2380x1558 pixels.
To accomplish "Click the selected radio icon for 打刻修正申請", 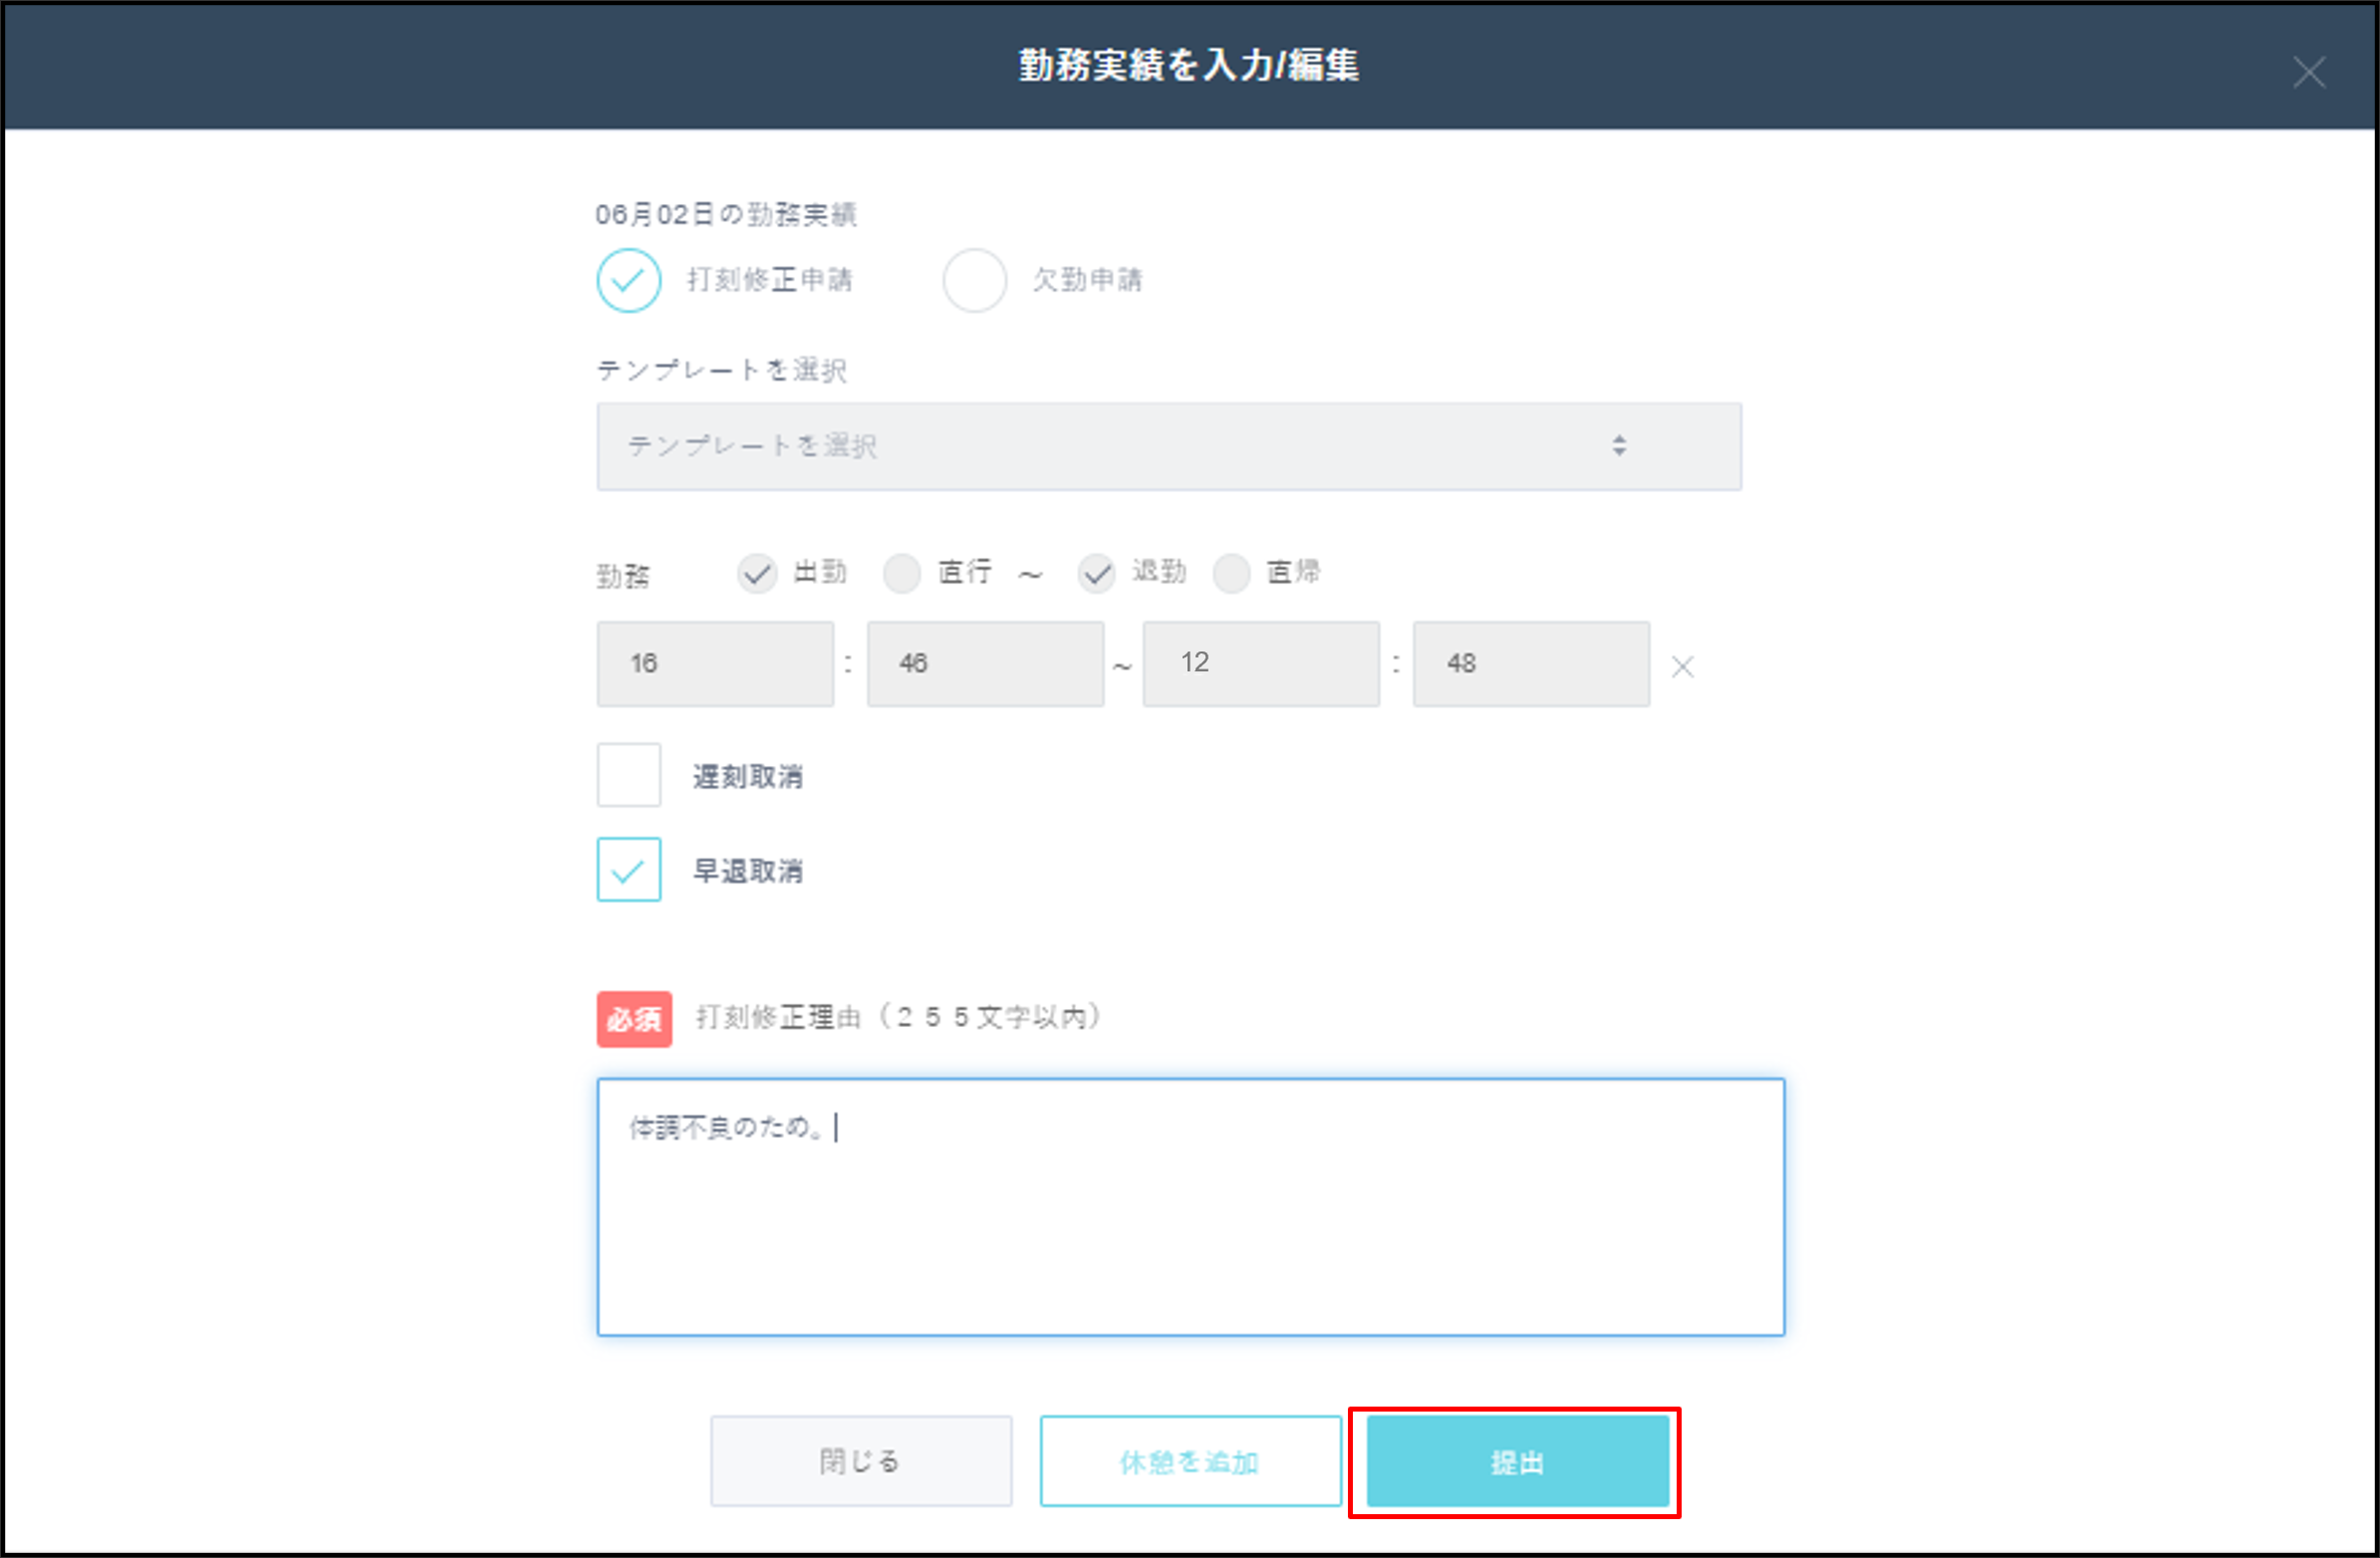I will pyautogui.click(x=628, y=281).
